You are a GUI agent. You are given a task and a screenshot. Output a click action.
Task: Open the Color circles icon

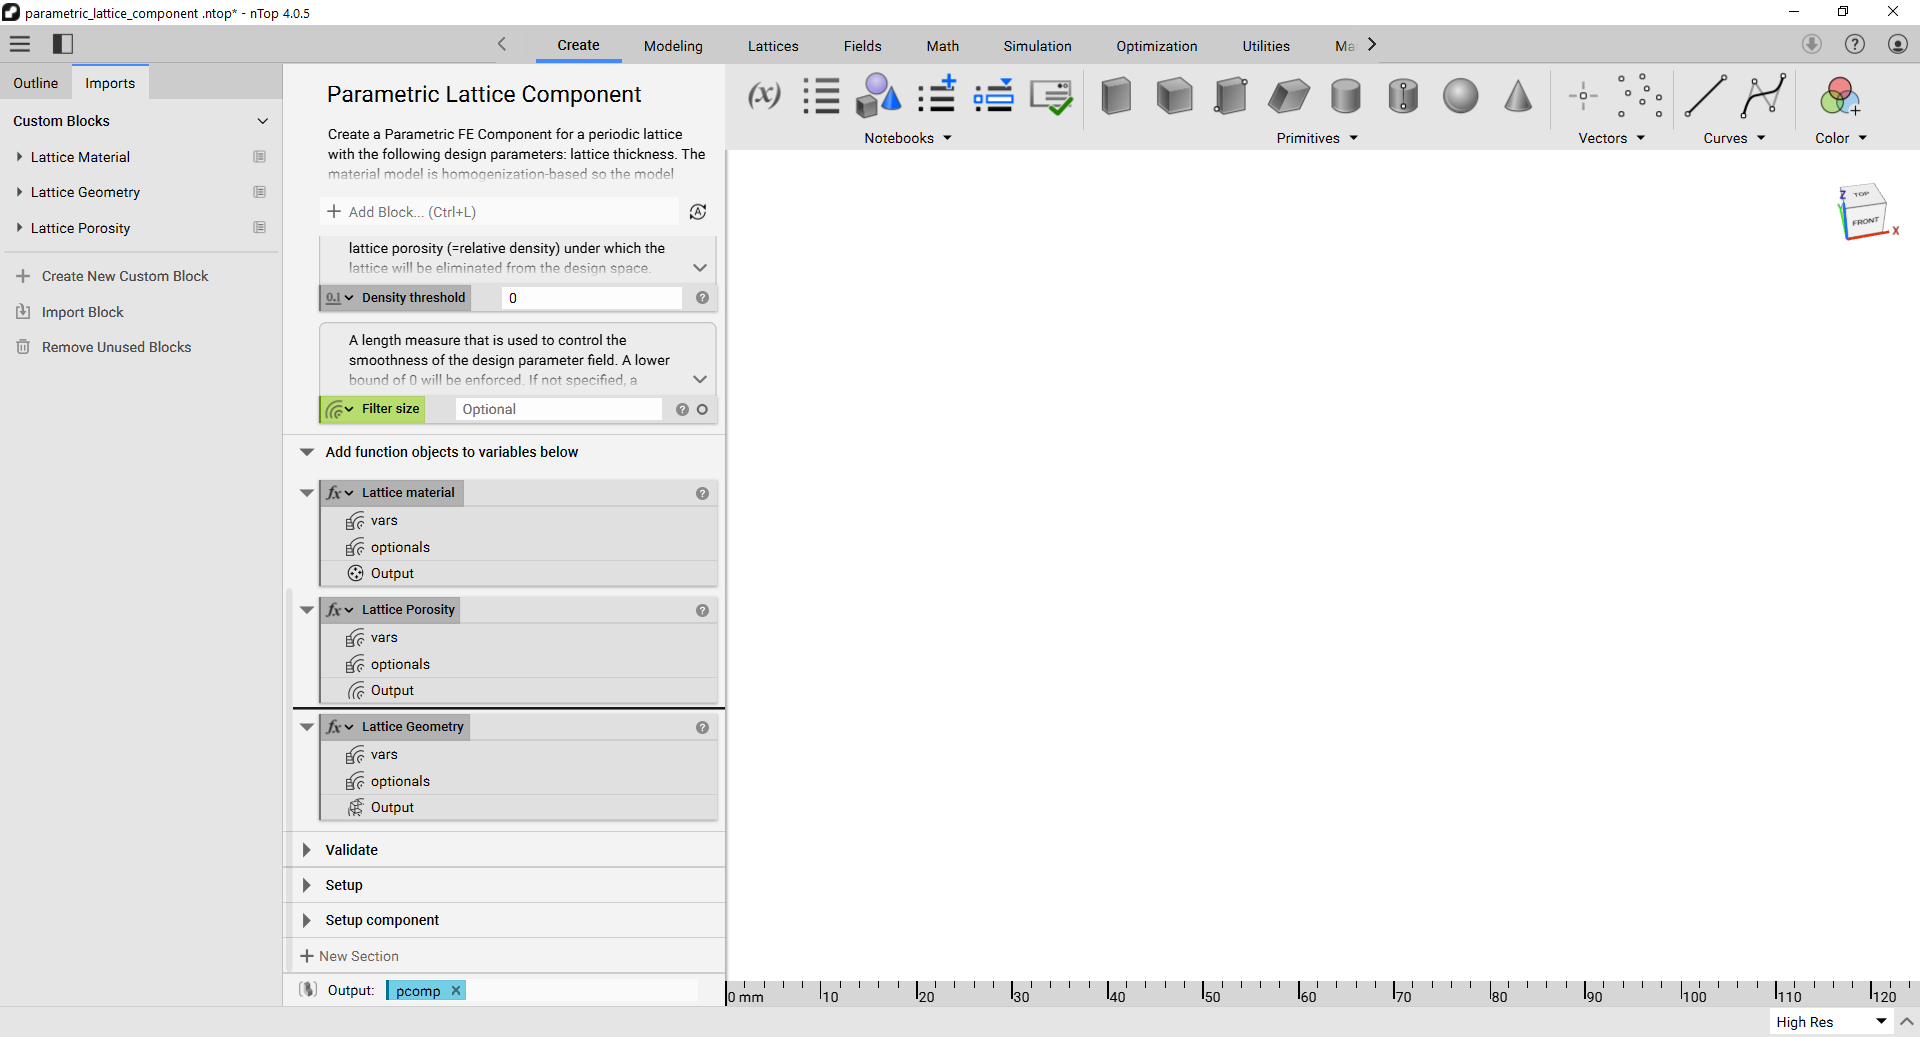1840,97
